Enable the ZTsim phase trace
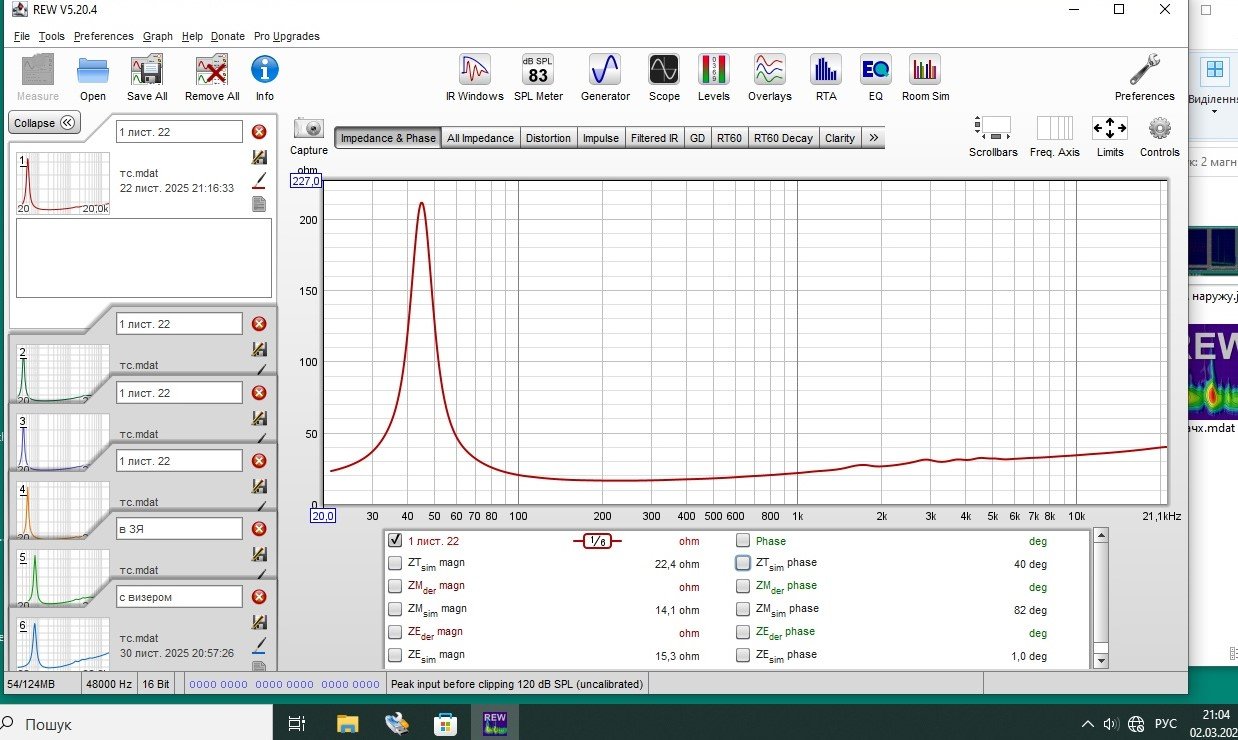This screenshot has height=740, width=1238. 743,563
